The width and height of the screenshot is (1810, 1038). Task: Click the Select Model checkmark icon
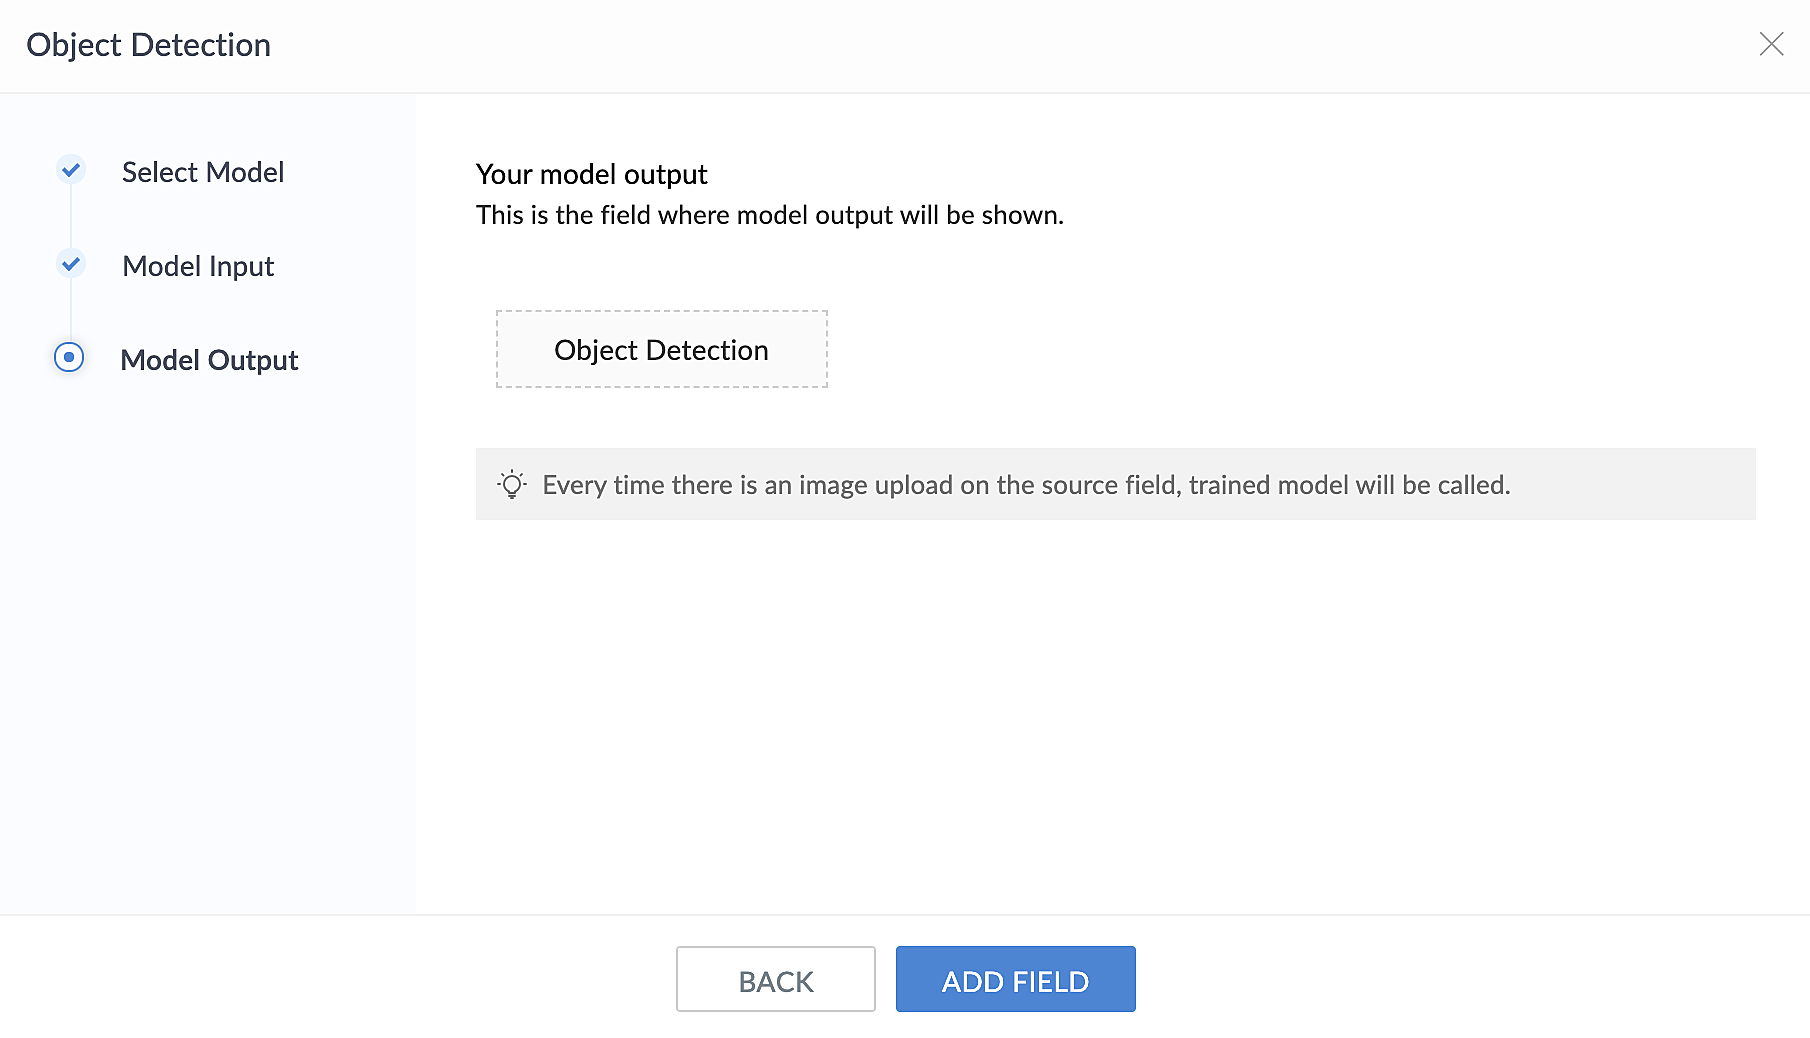tap(70, 170)
